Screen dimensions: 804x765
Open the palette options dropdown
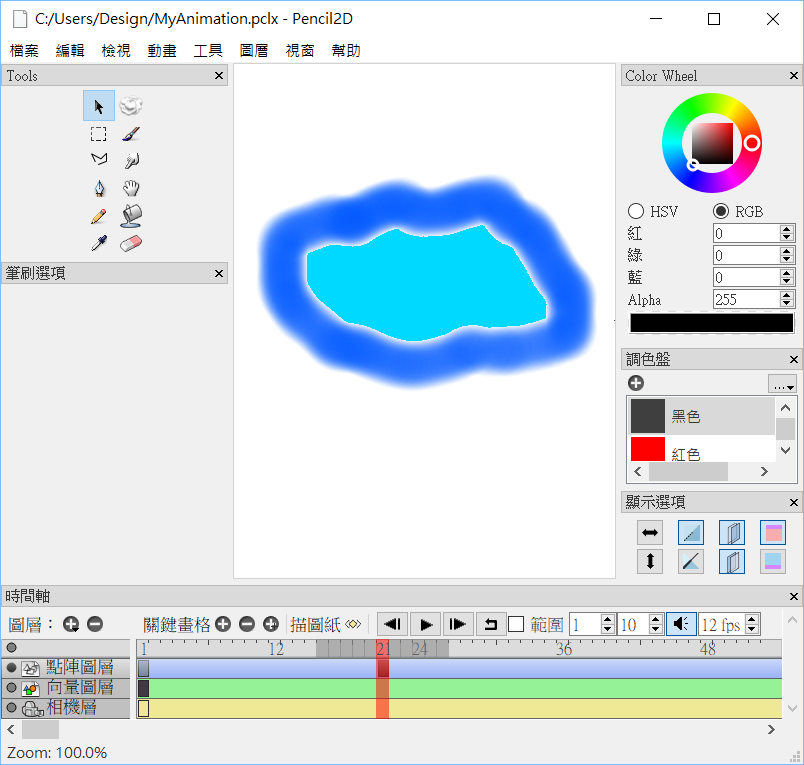[x=782, y=384]
